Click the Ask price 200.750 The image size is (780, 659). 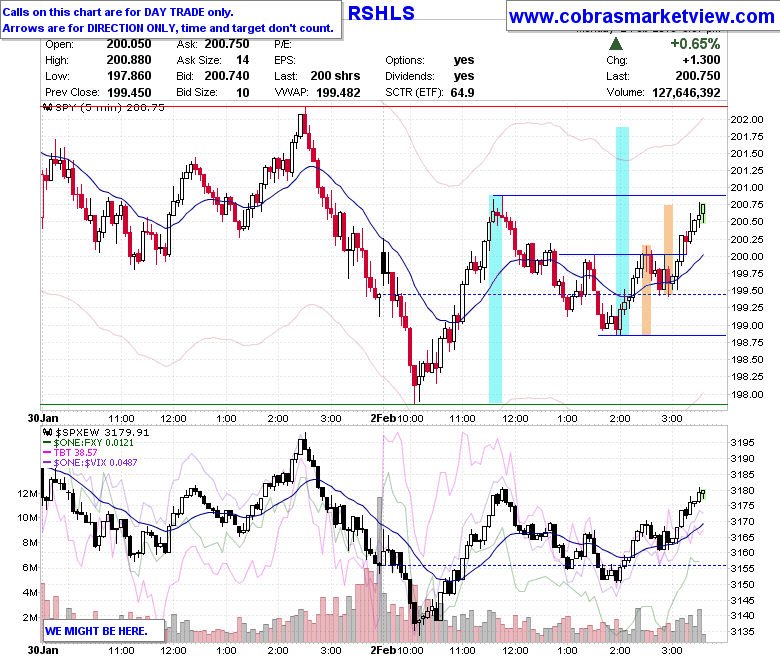pyautogui.click(x=227, y=44)
